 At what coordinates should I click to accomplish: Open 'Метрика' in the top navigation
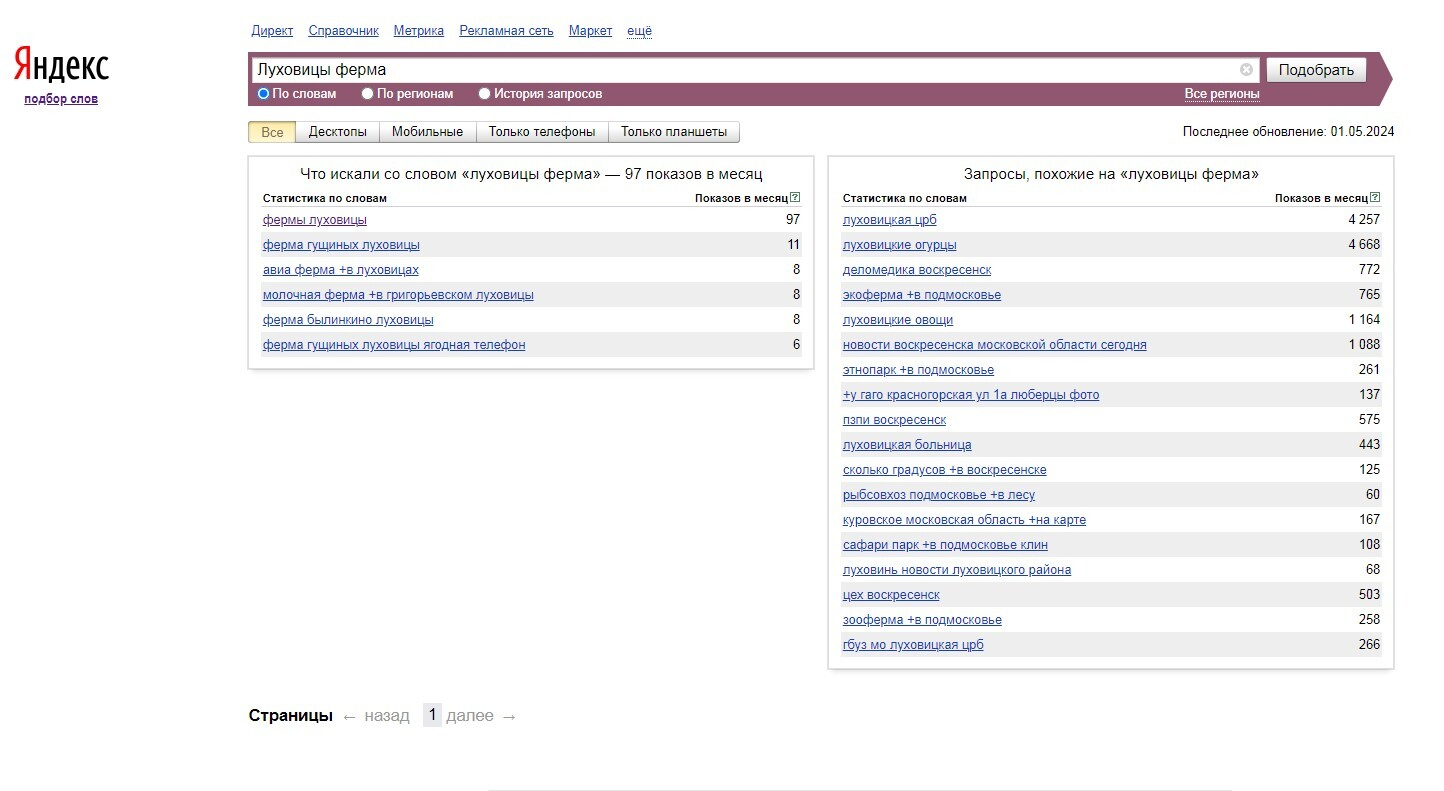pyautogui.click(x=419, y=31)
